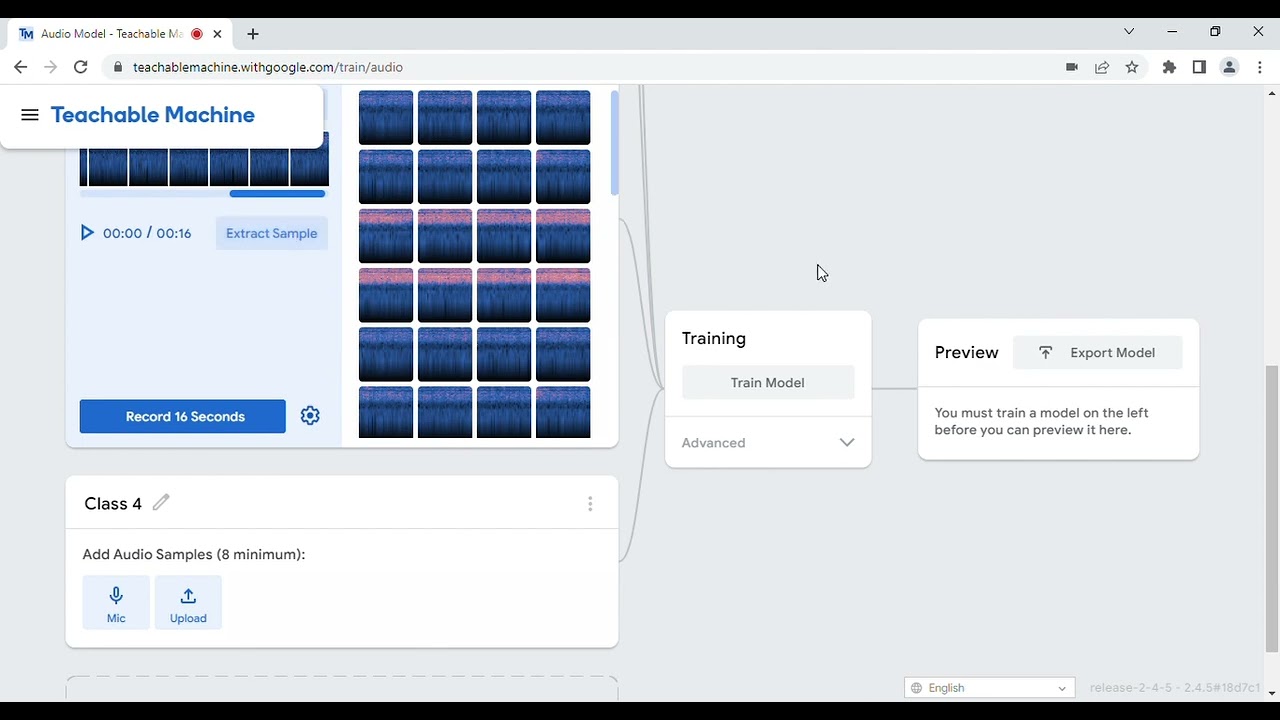
Task: Click the samples list scrollbar
Action: [x=614, y=143]
